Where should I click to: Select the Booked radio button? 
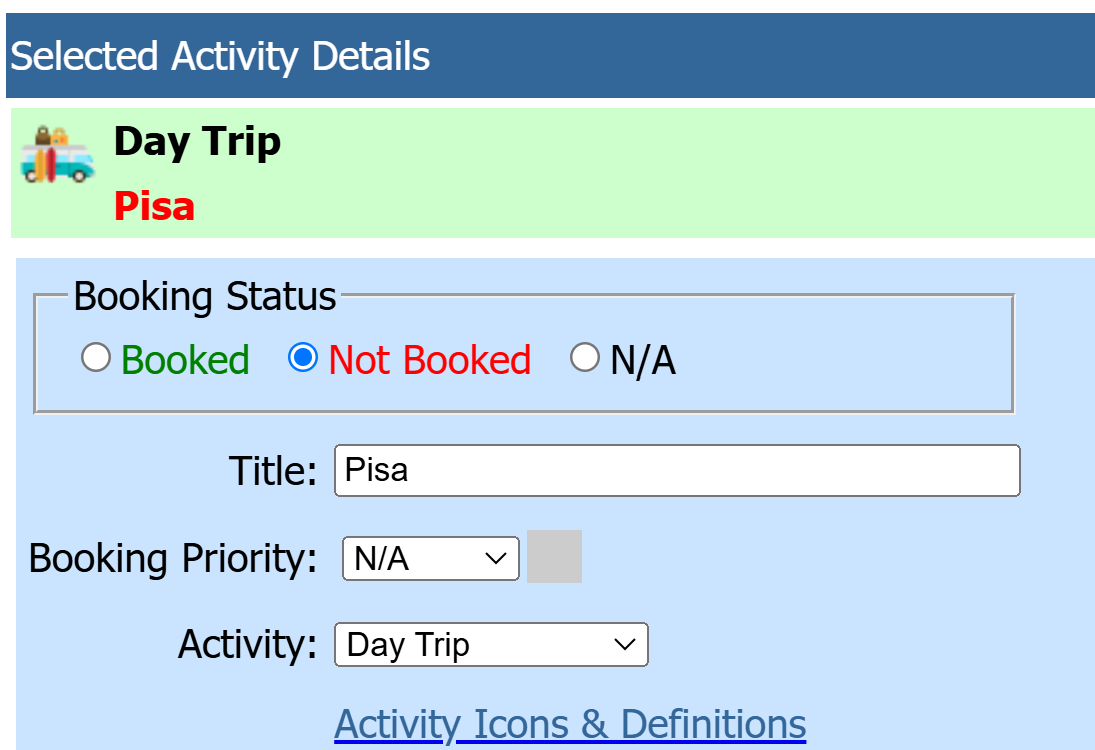point(96,357)
